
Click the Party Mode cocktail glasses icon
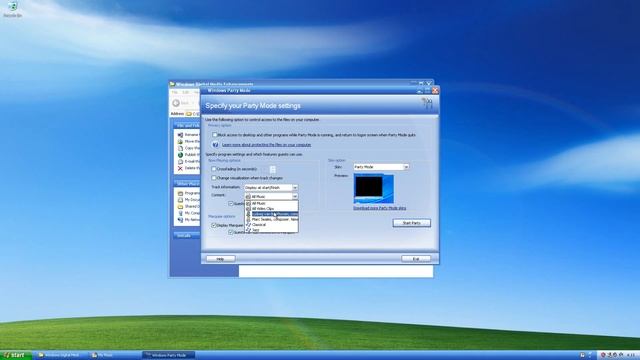click(427, 104)
